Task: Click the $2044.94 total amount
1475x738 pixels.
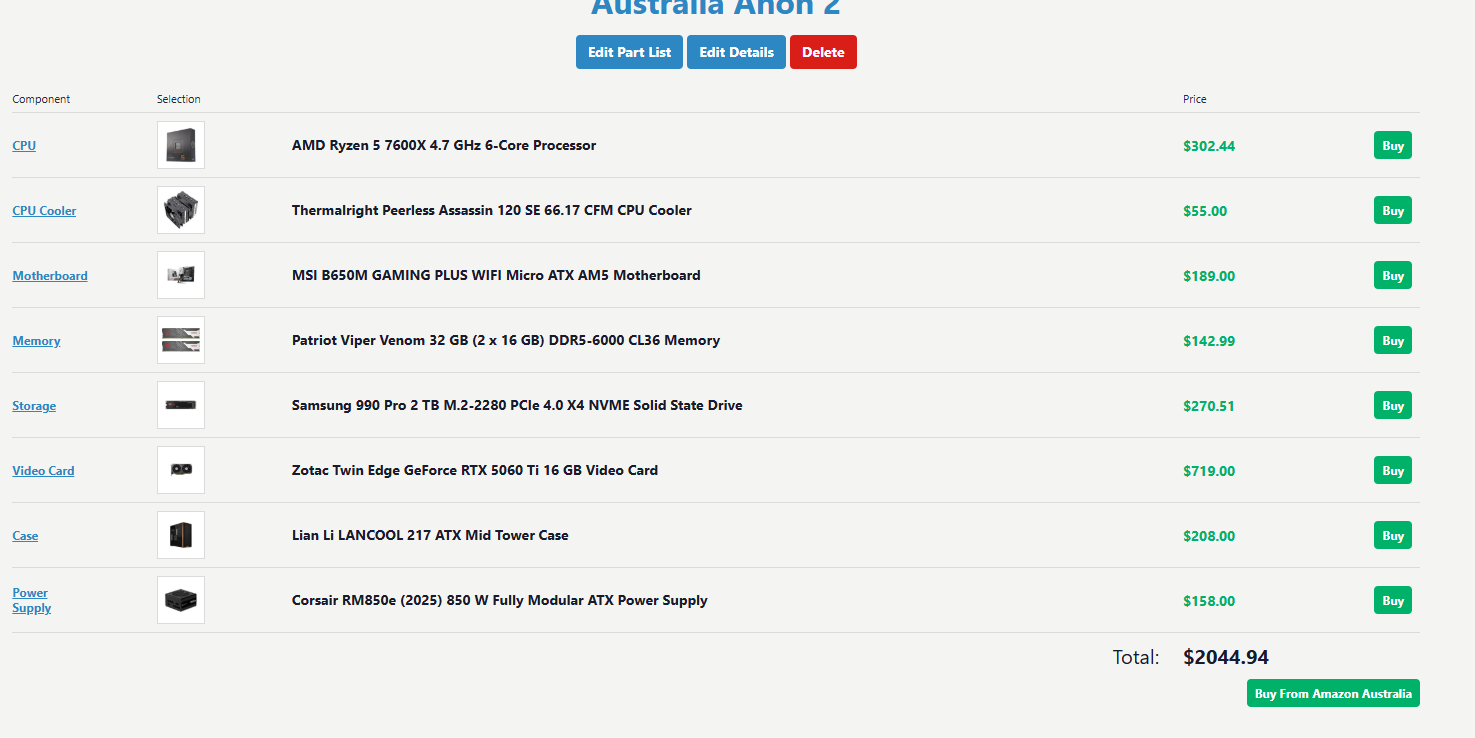Action: click(x=1226, y=657)
